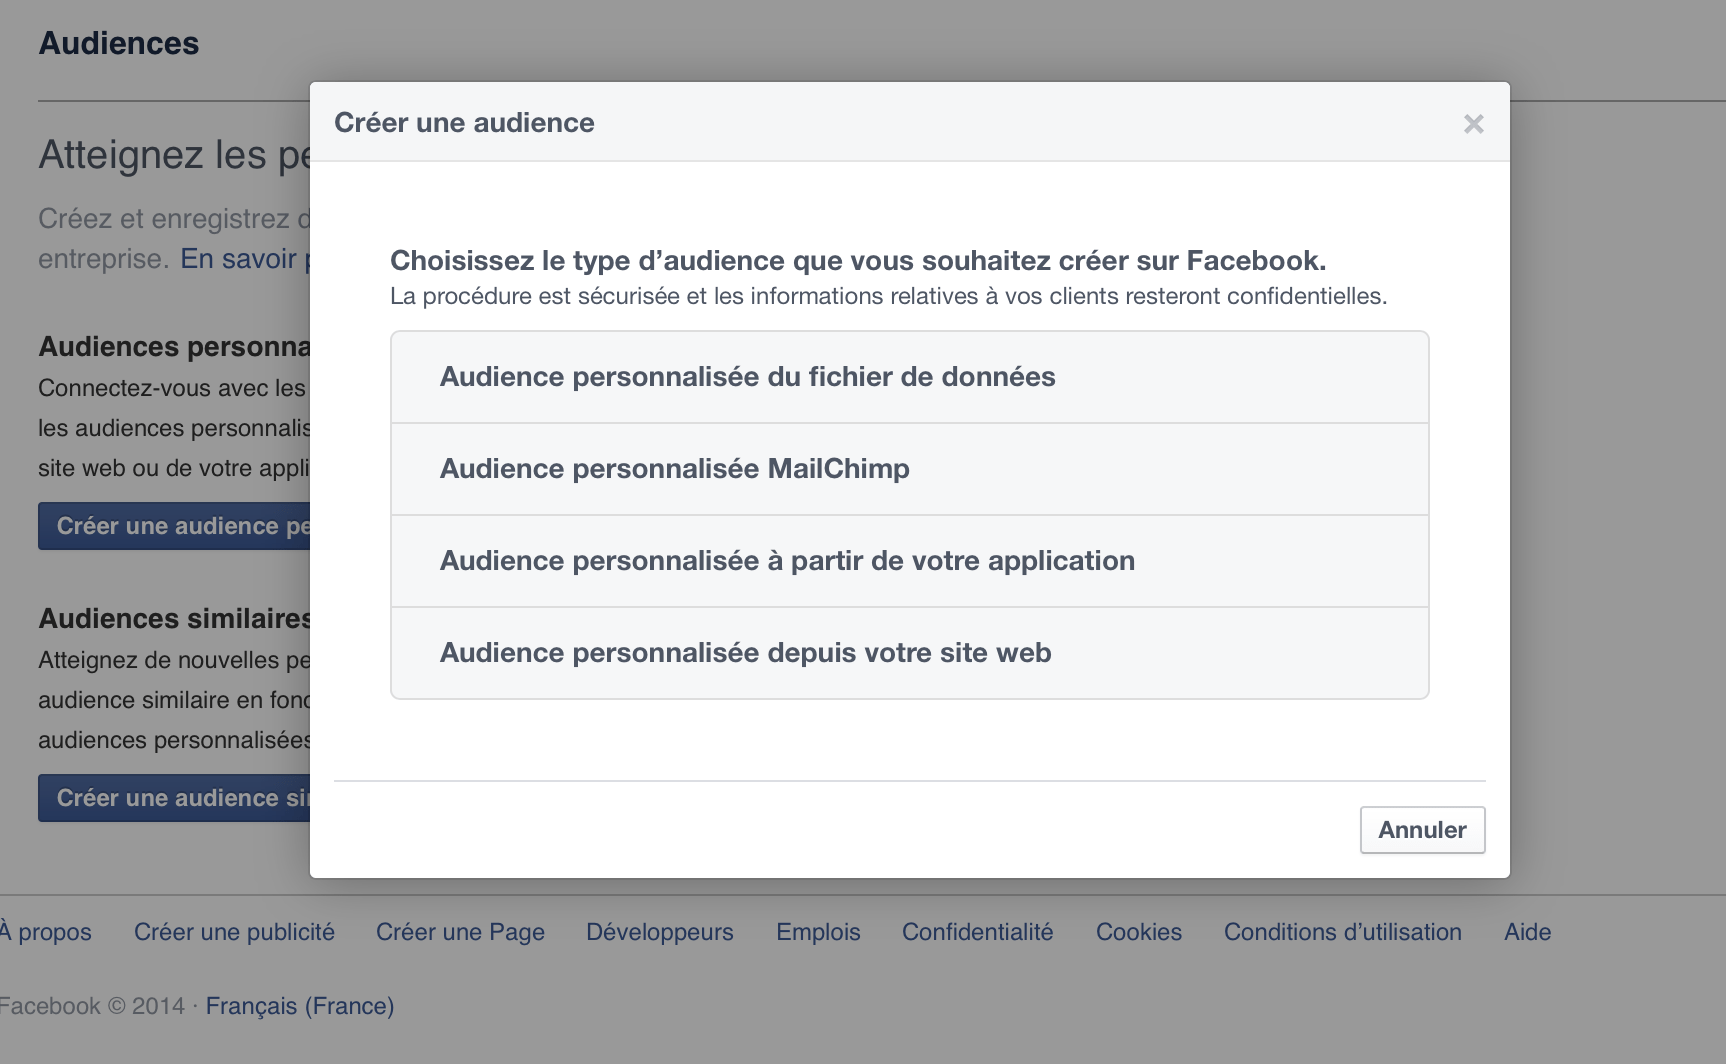Visit the Développeurs footer link

pyautogui.click(x=660, y=932)
